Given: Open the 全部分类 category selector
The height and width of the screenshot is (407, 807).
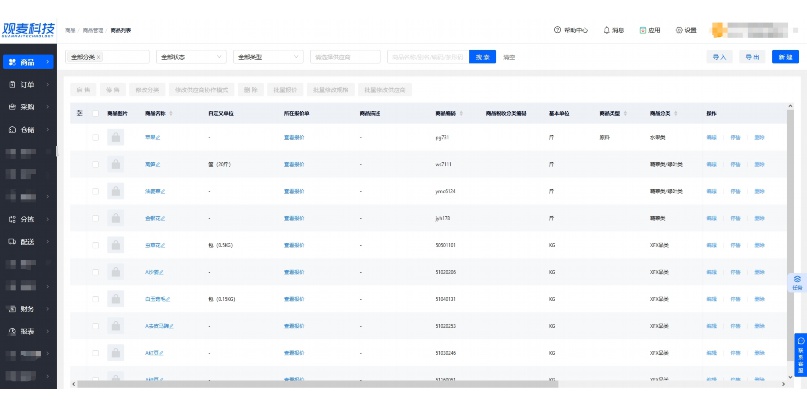Looking at the screenshot, I should pos(107,57).
